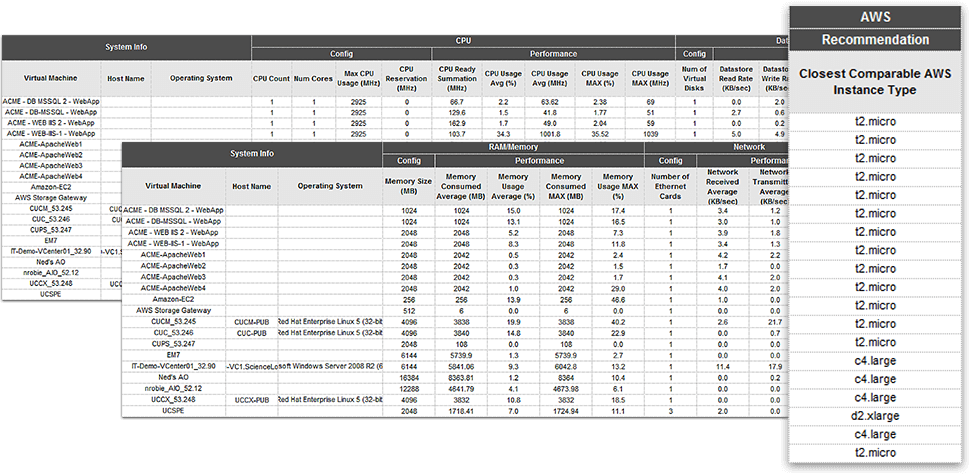Click the Memory Size (MB) column header
The image size is (971, 475).
click(x=409, y=186)
